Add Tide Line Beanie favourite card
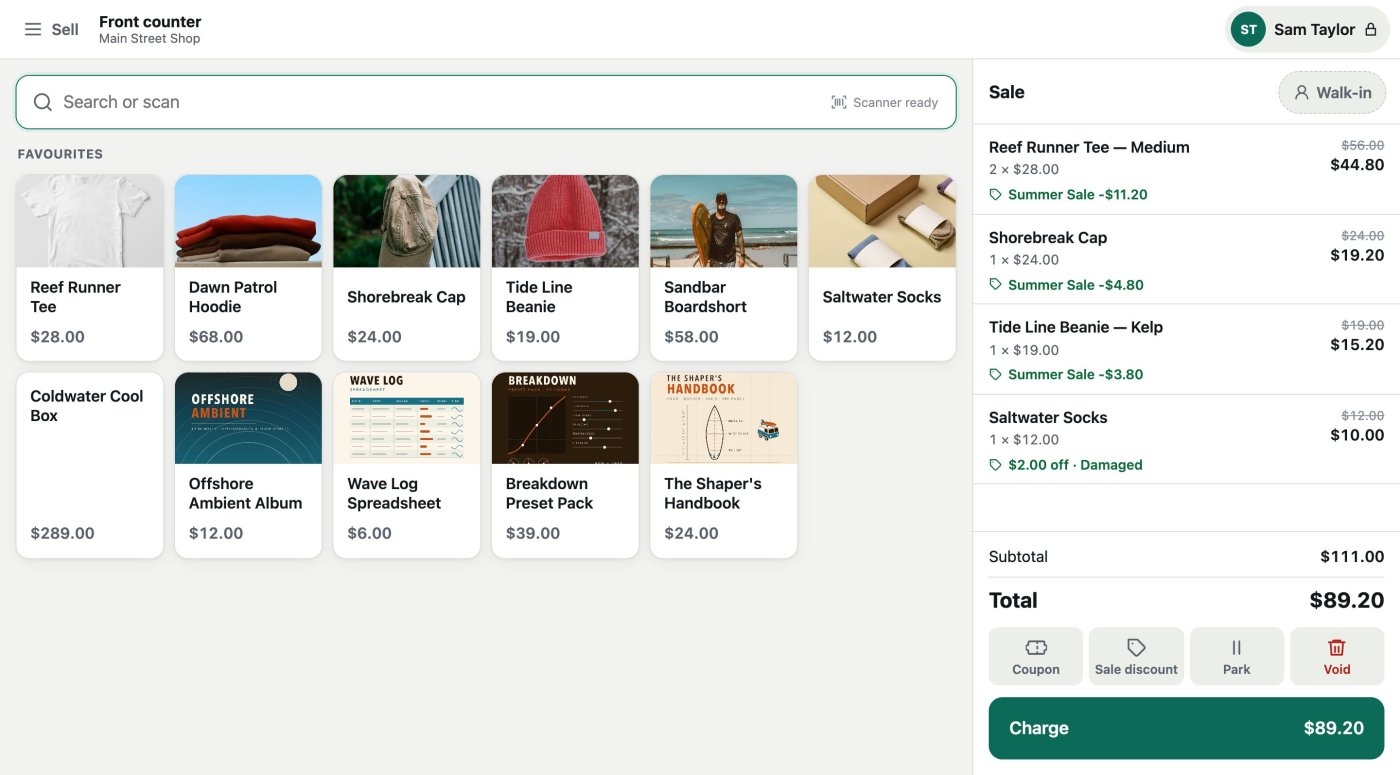 tap(565, 267)
